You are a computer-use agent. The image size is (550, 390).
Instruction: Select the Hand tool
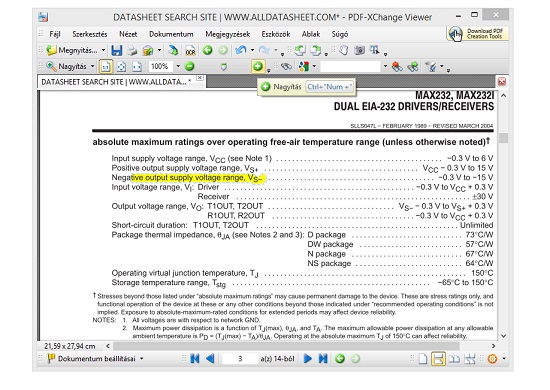[x=344, y=51]
